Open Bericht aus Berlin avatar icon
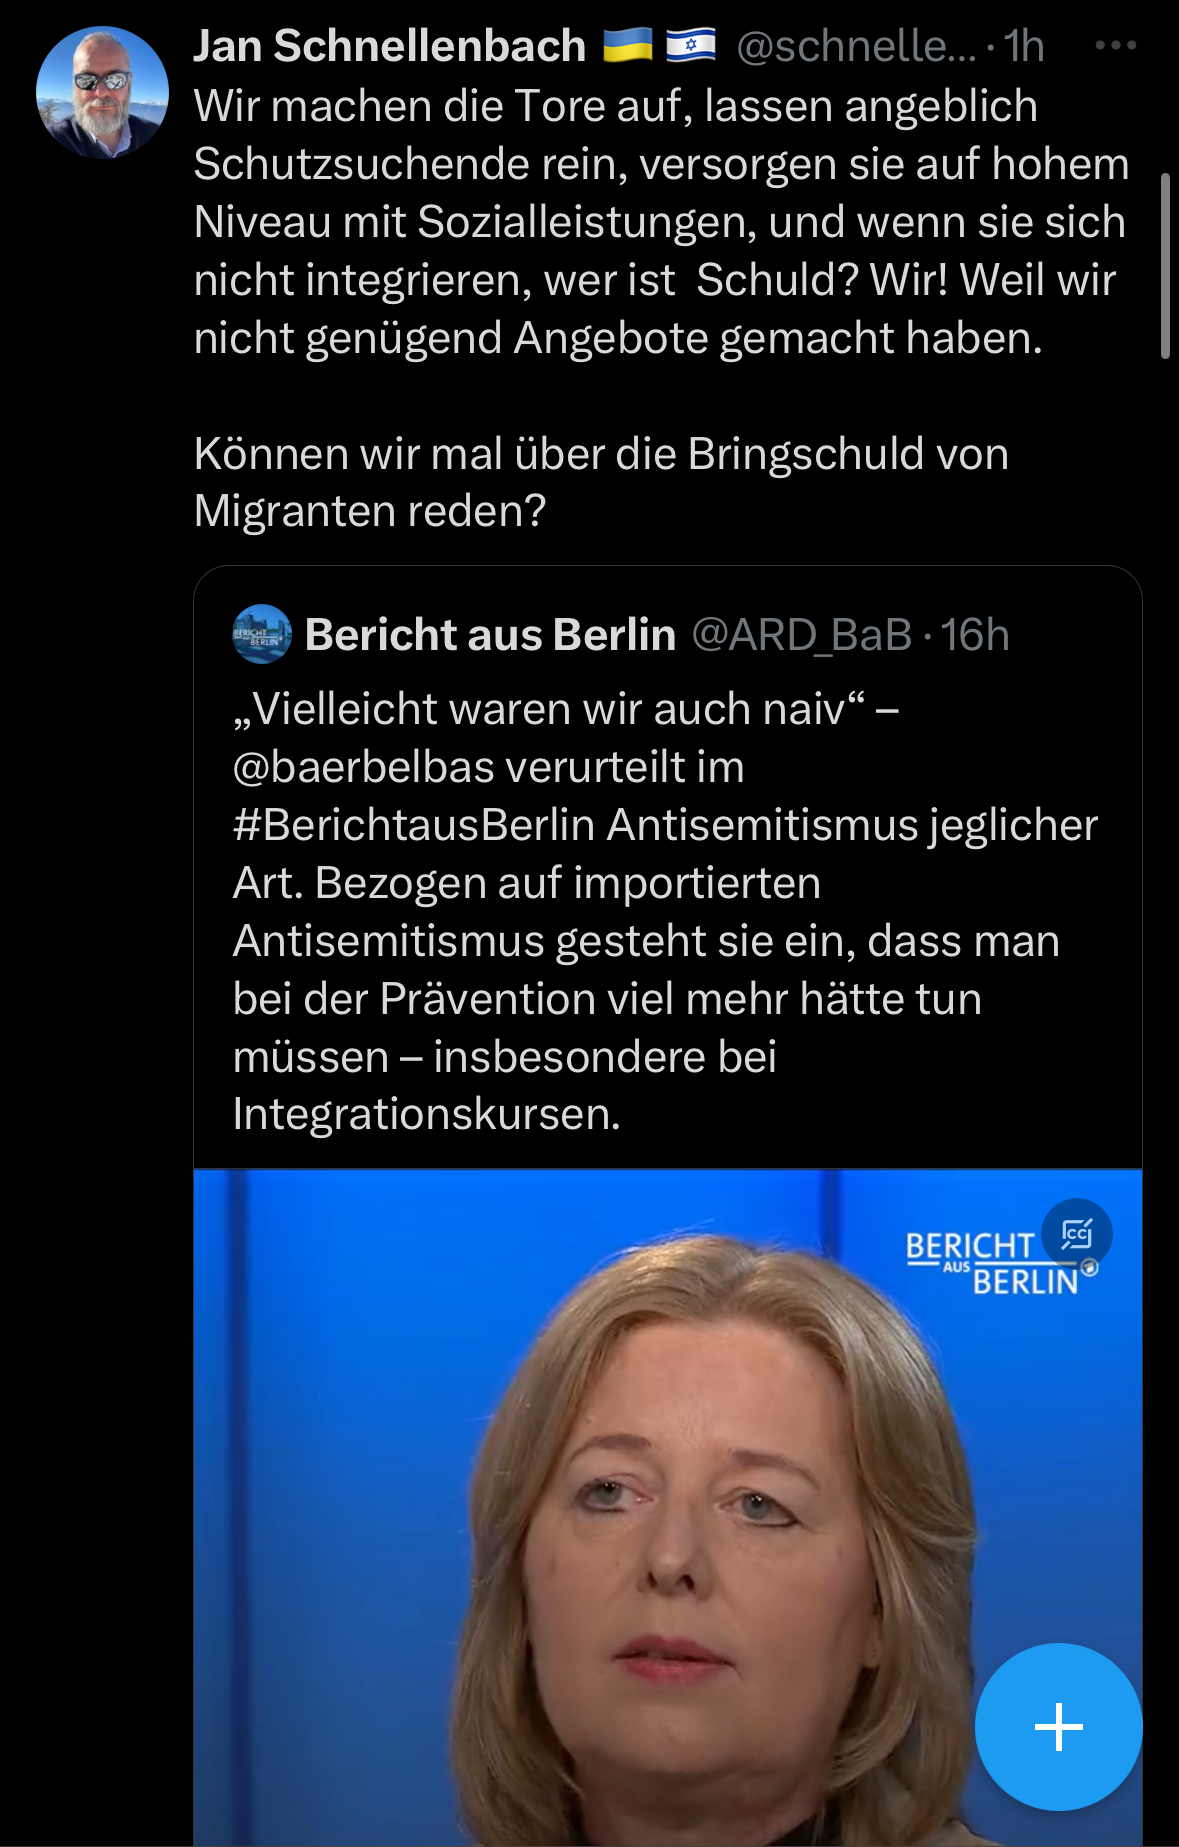Screen dimensions: 1179x1847 tap(262, 634)
